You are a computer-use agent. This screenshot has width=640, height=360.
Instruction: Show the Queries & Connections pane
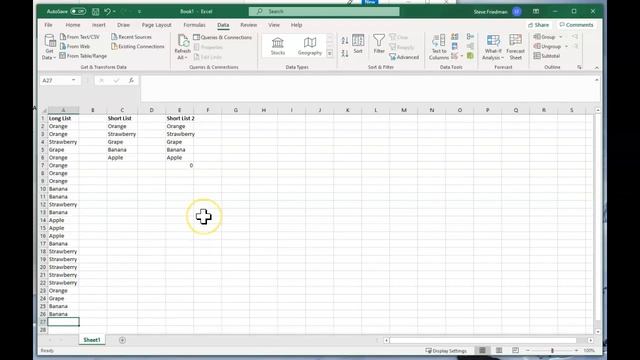coord(223,37)
